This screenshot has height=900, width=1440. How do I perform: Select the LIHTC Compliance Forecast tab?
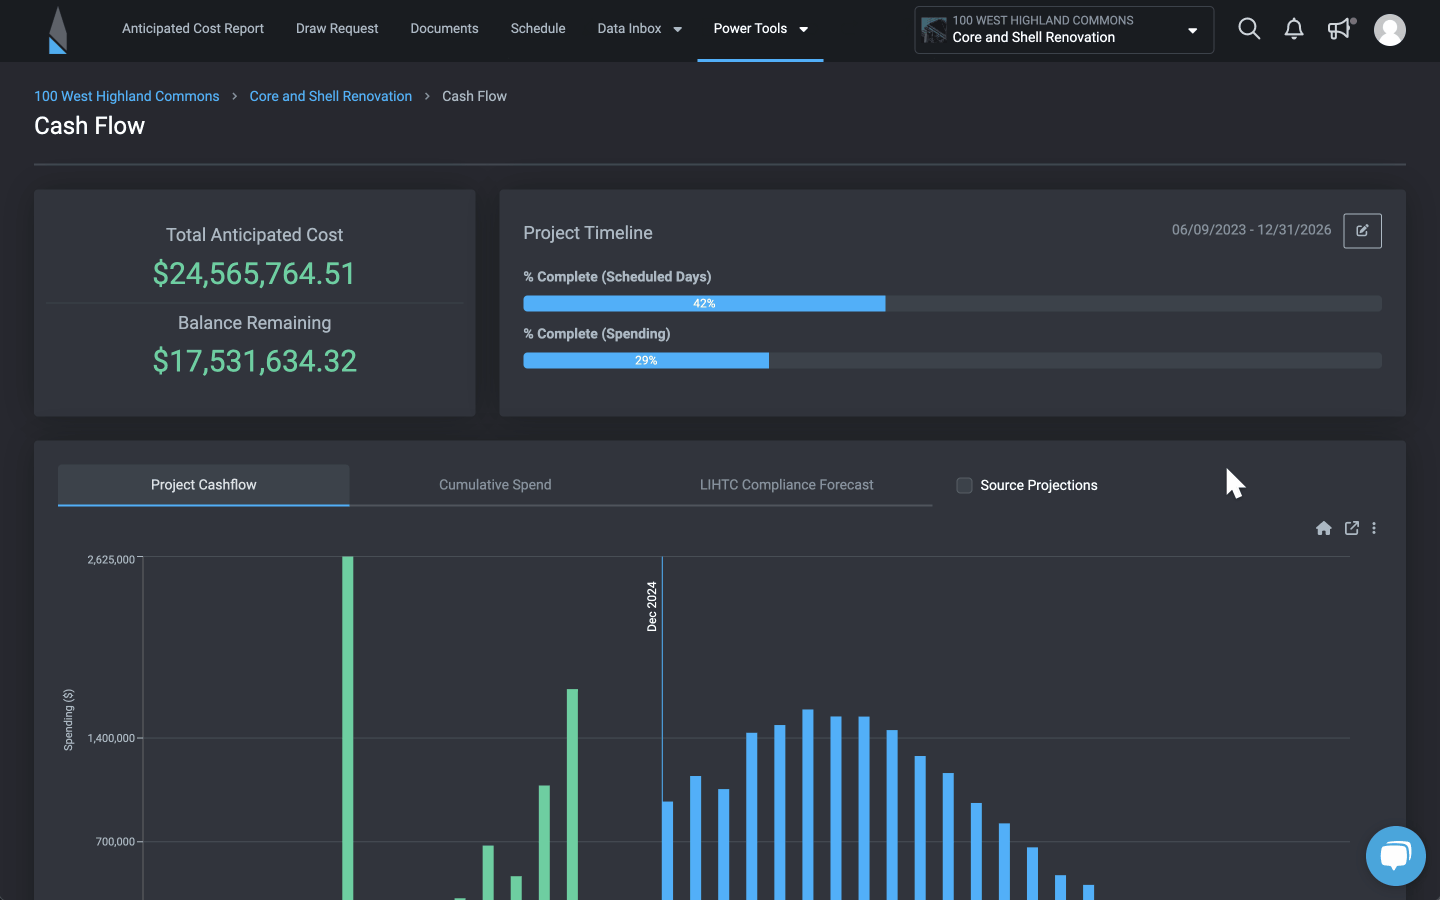coord(786,485)
